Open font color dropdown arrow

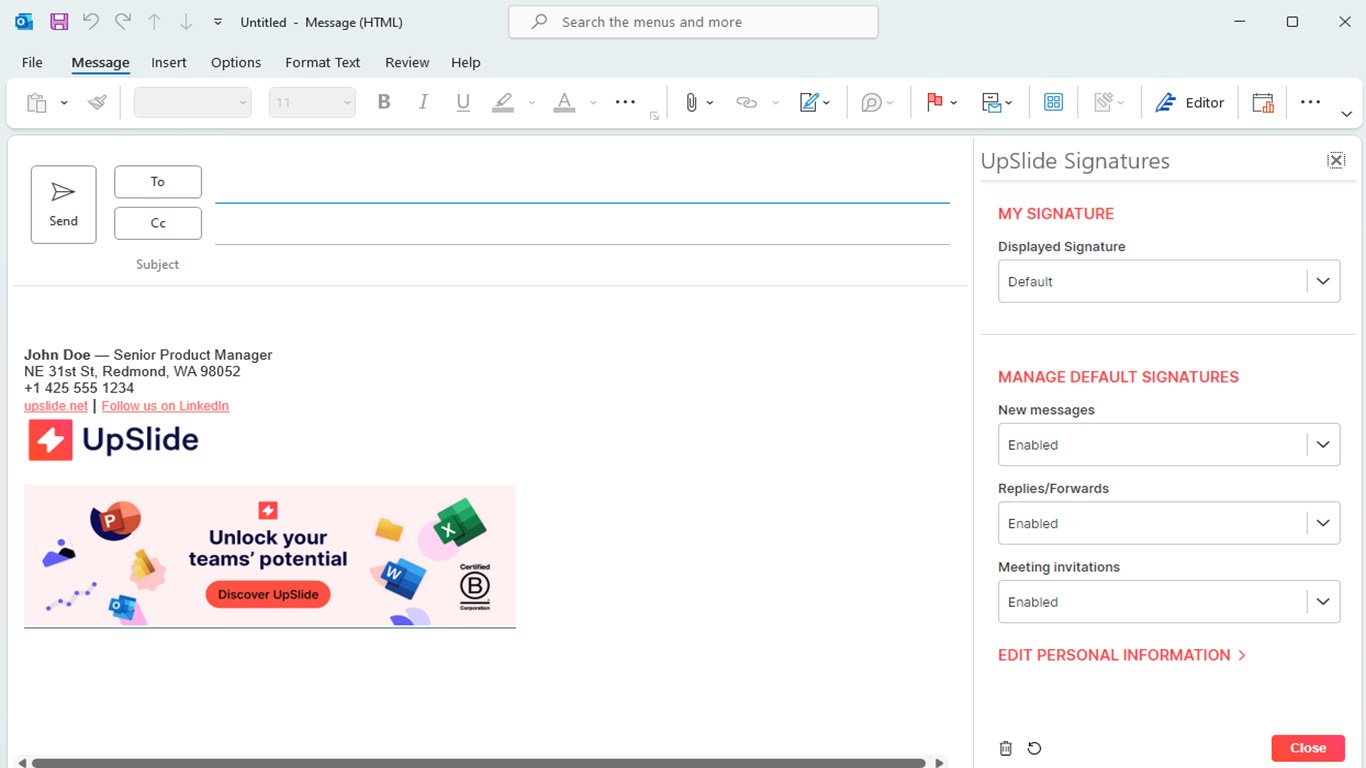click(593, 103)
